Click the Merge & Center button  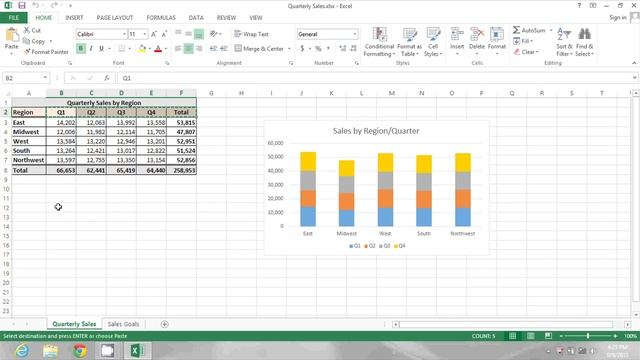(259, 49)
